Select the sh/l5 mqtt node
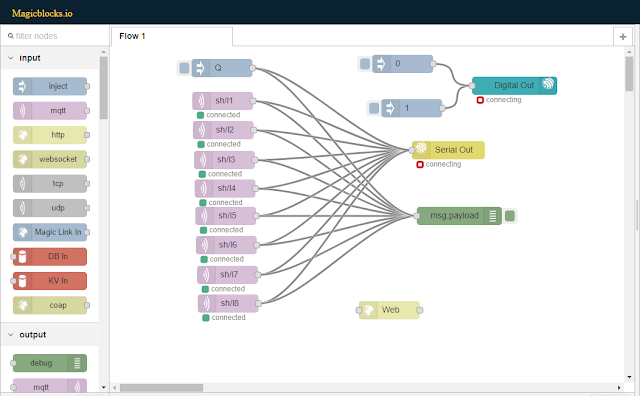Screen dimensions: 640x396 tap(226, 216)
